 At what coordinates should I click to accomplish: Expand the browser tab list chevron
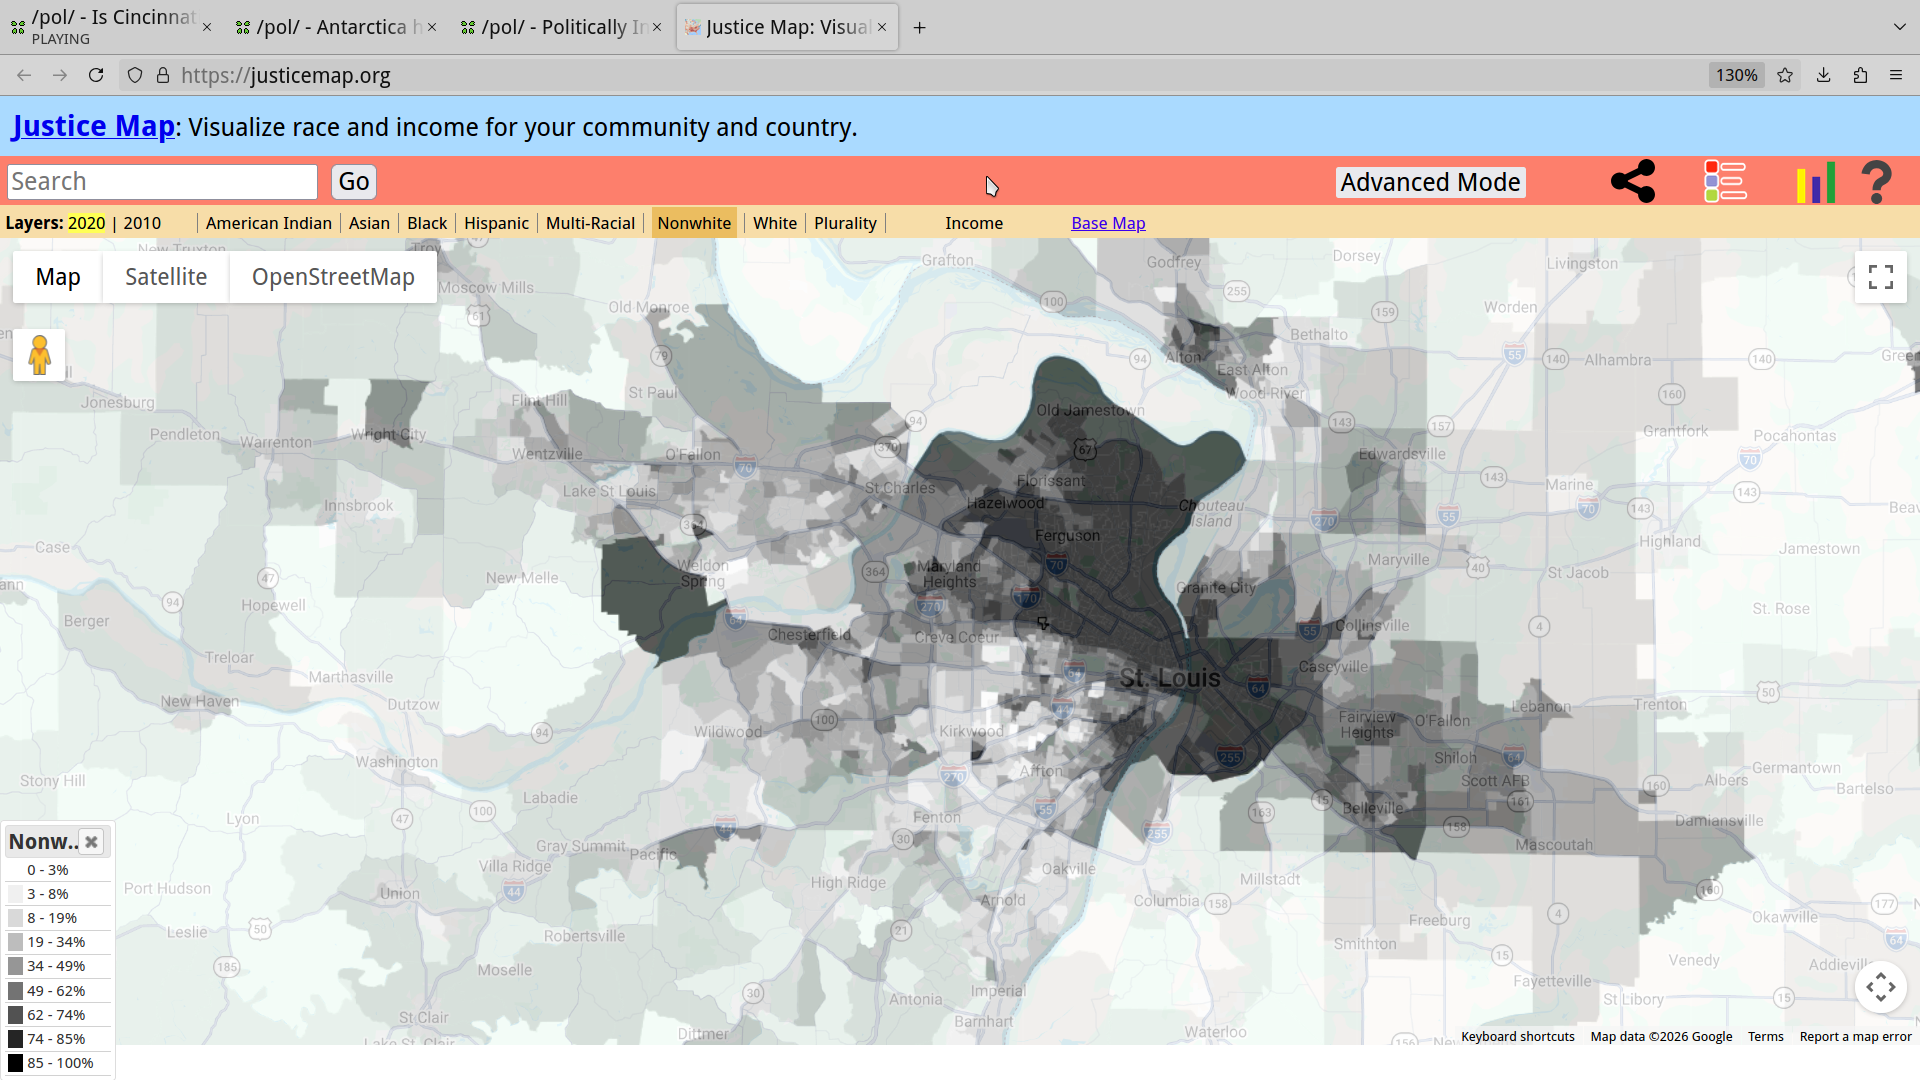coord(1899,27)
